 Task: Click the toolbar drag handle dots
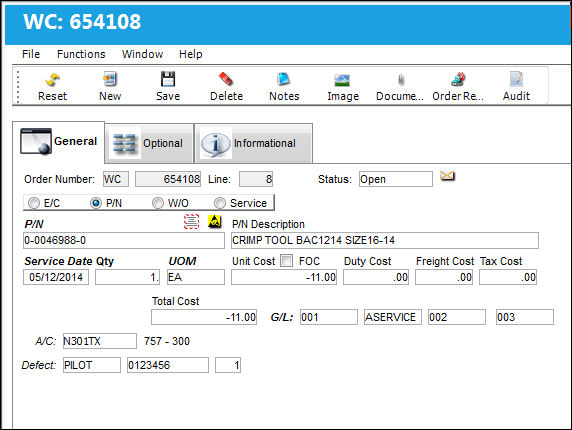pyautogui.click(x=18, y=86)
